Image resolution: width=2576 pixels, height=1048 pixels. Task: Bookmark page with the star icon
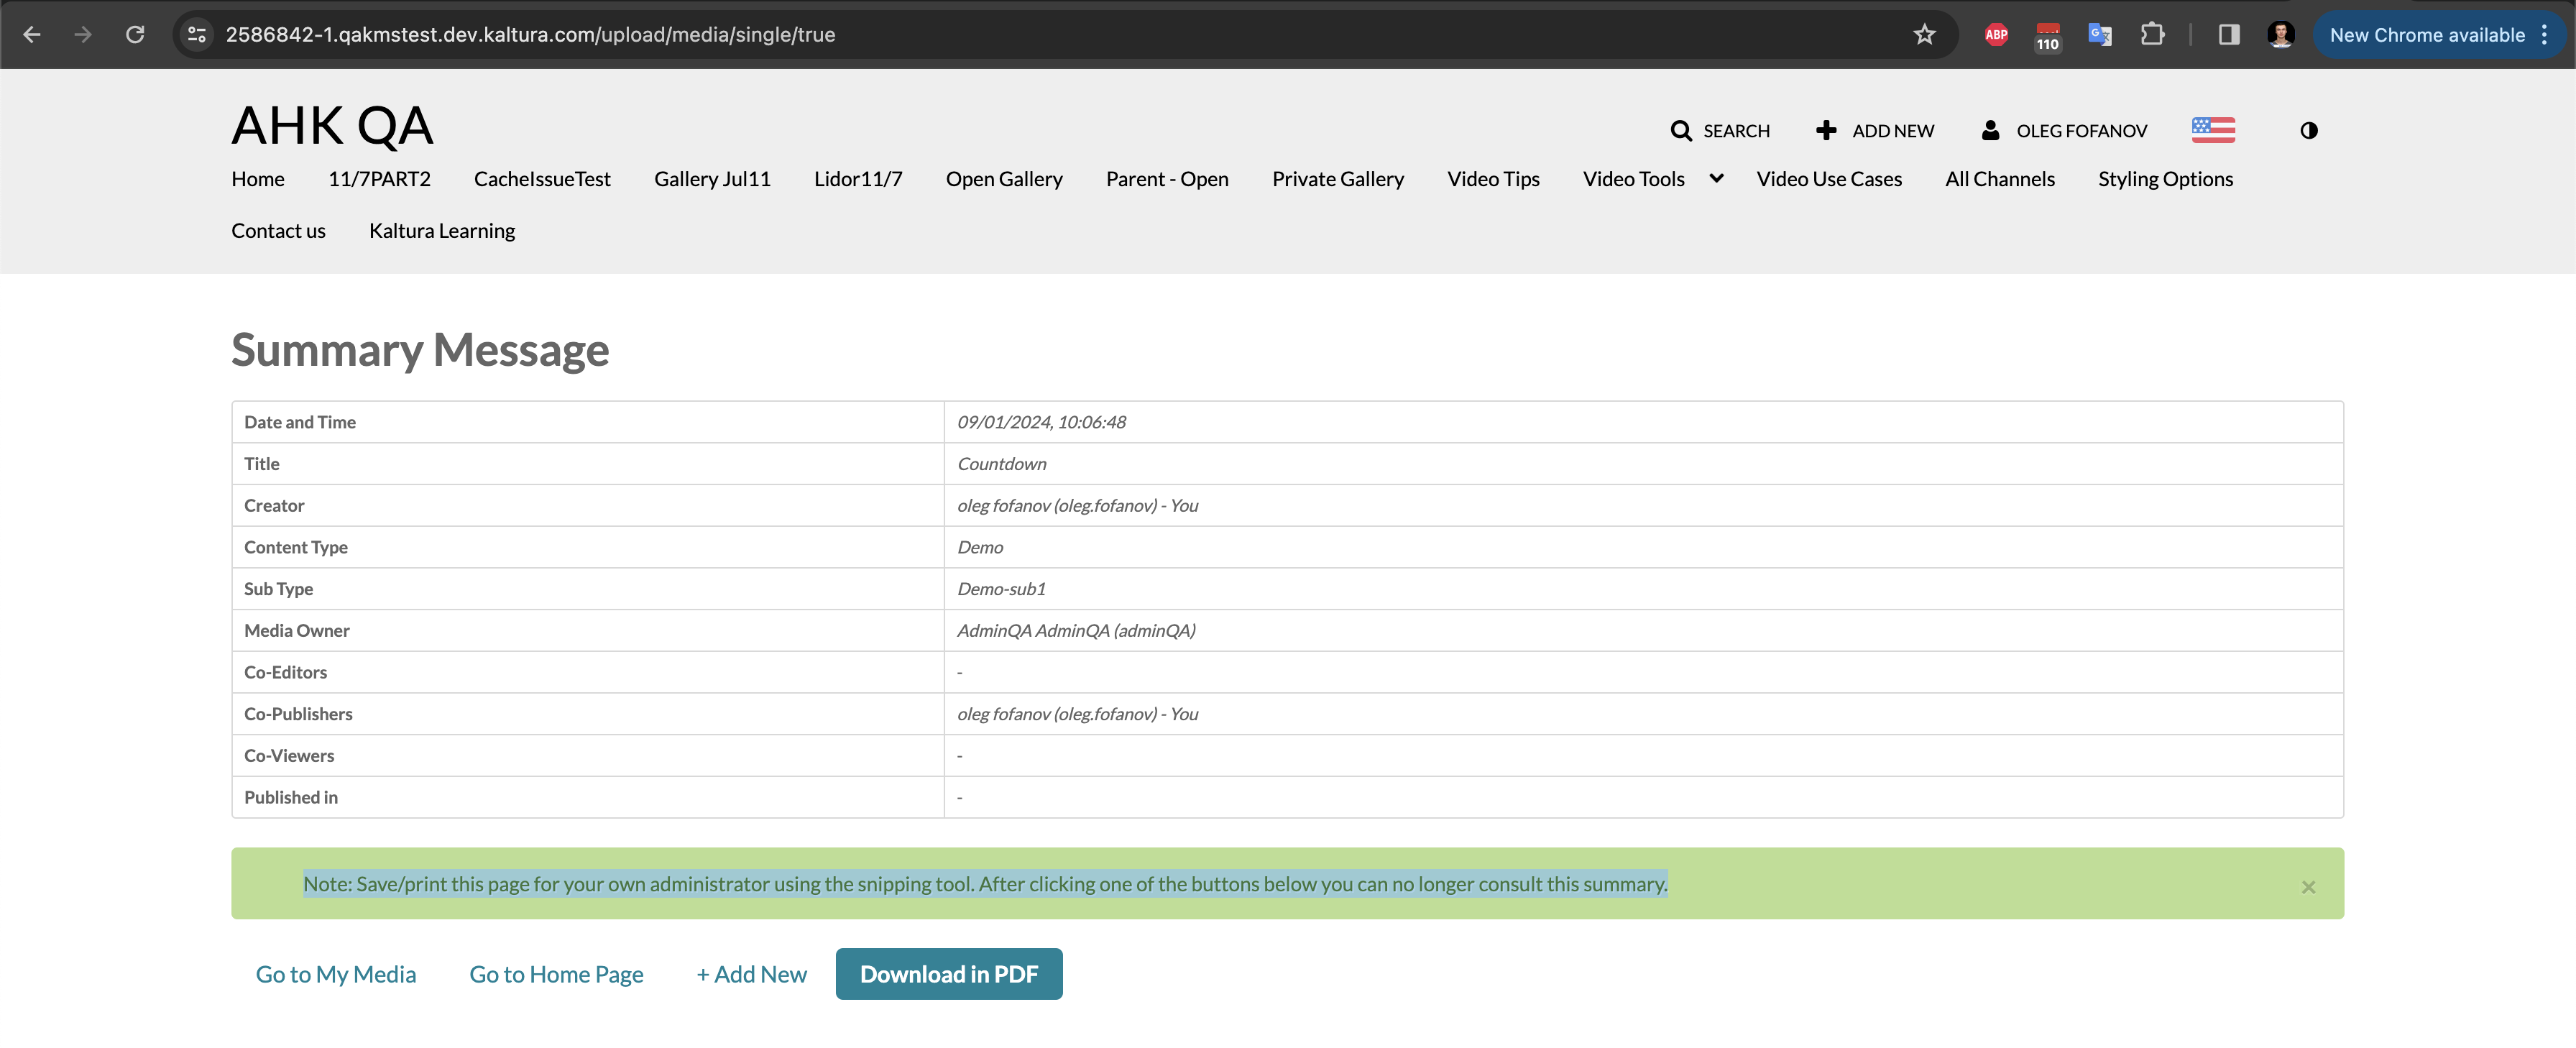[x=1924, y=35]
